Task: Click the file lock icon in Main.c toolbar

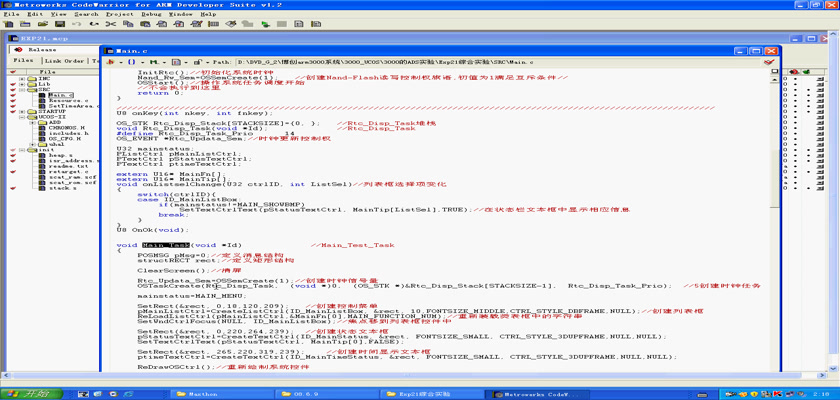Action: click(x=197, y=63)
